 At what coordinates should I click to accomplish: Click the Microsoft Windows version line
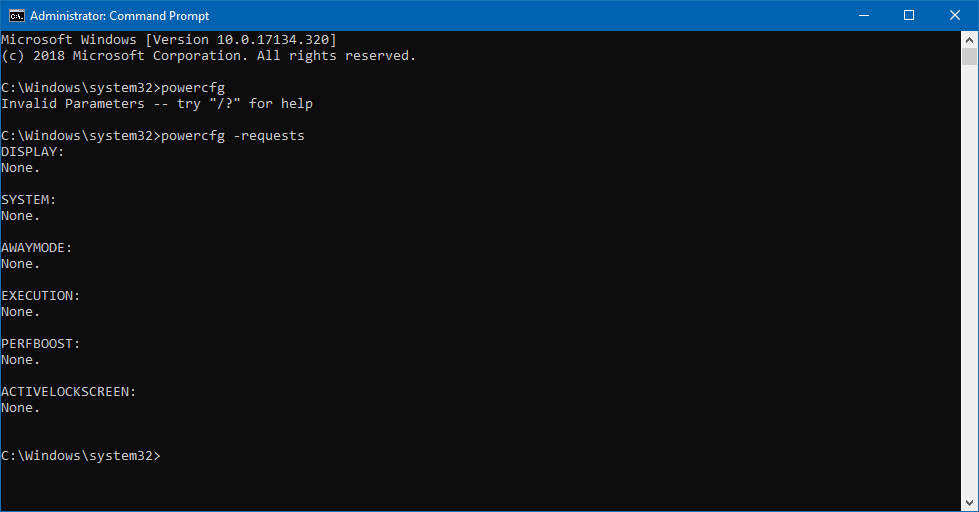[169, 40]
